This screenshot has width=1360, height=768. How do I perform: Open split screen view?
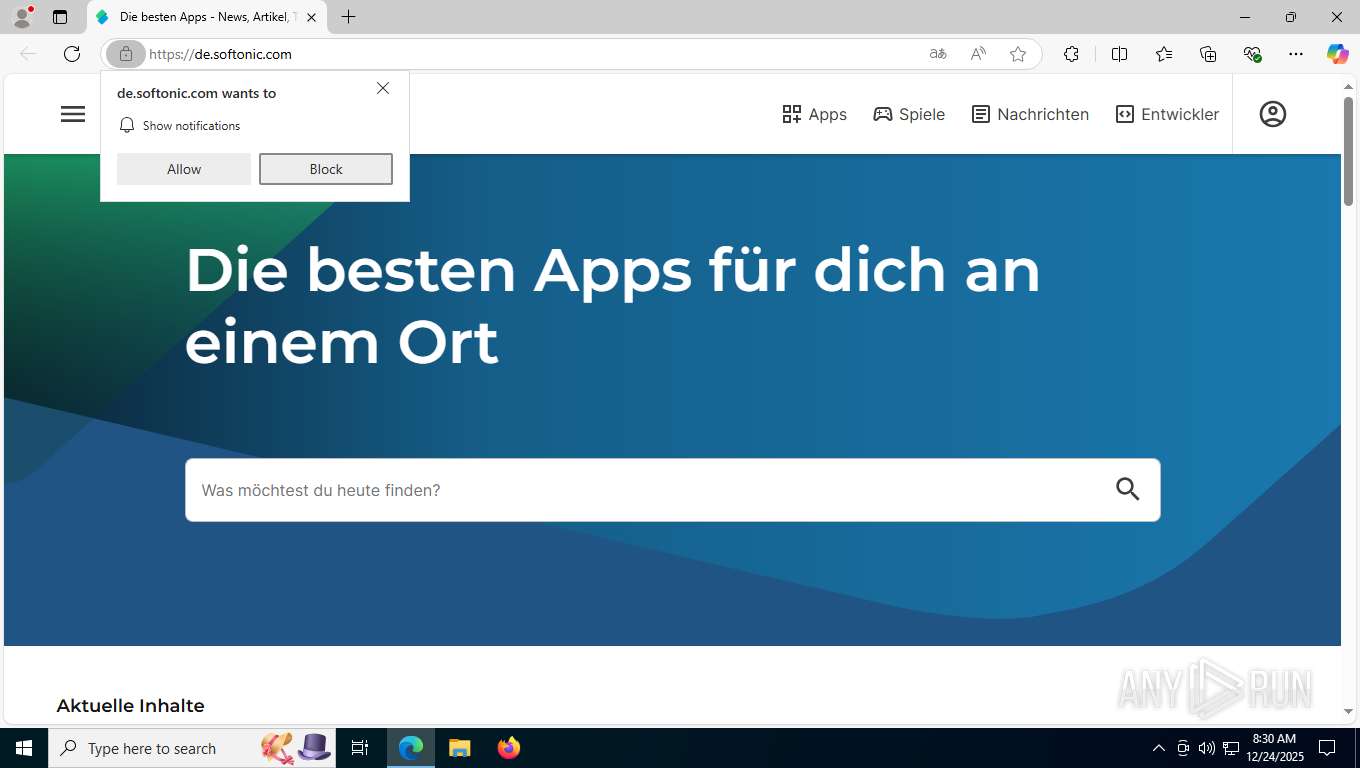pyautogui.click(x=1119, y=54)
